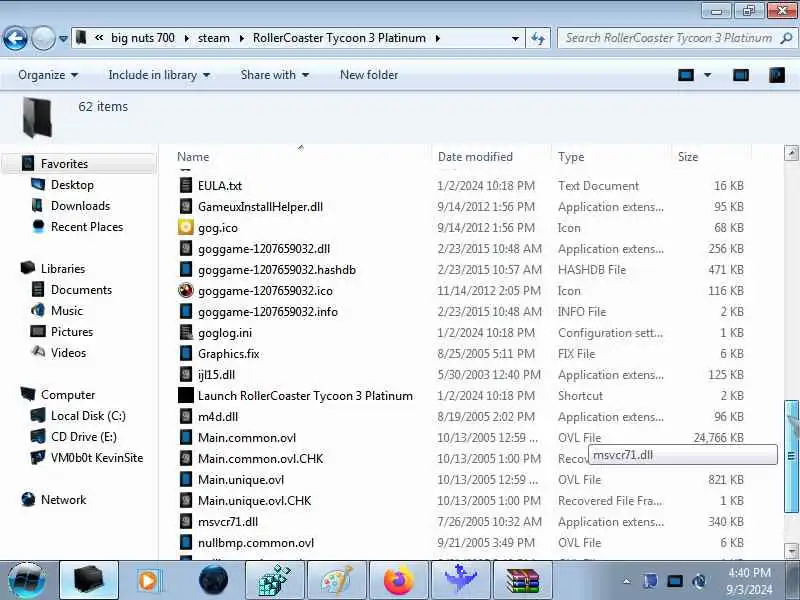Open Paint palette icon on taskbar
The image size is (800, 600).
[x=337, y=580]
